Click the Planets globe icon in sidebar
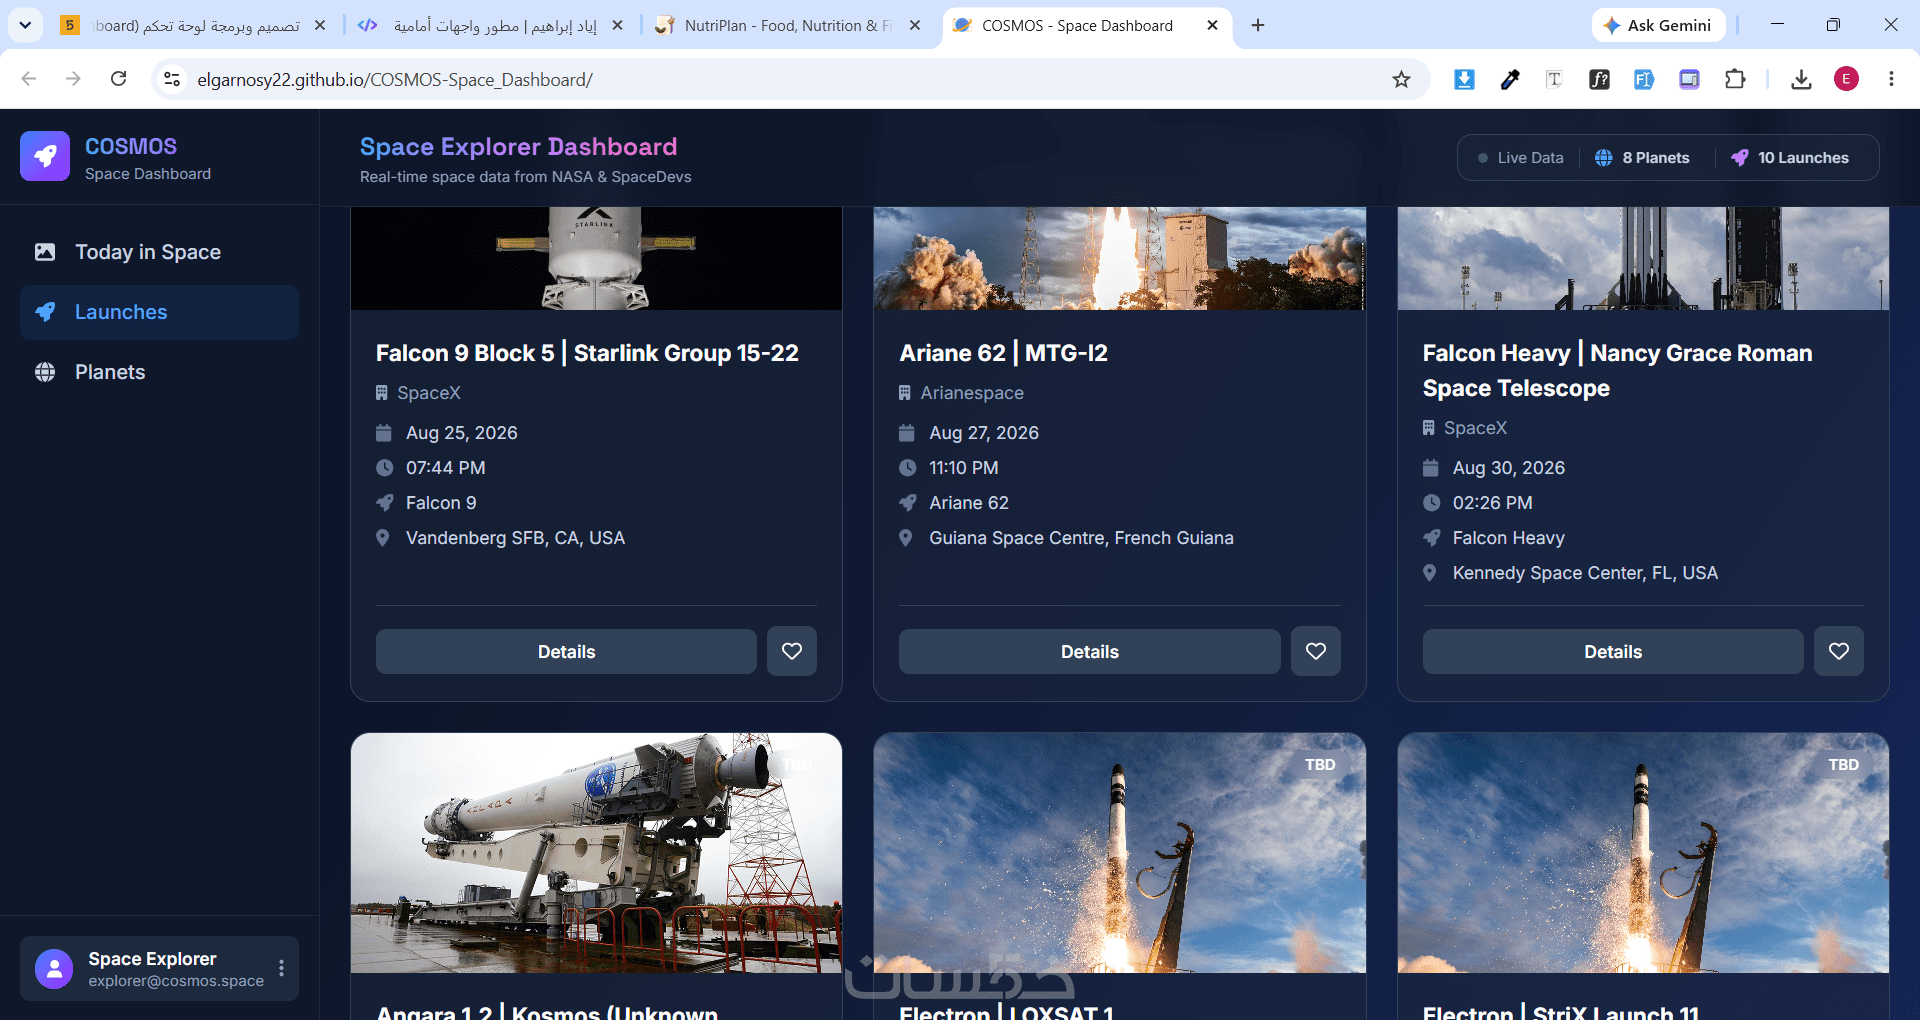The width and height of the screenshot is (1920, 1020). (45, 372)
